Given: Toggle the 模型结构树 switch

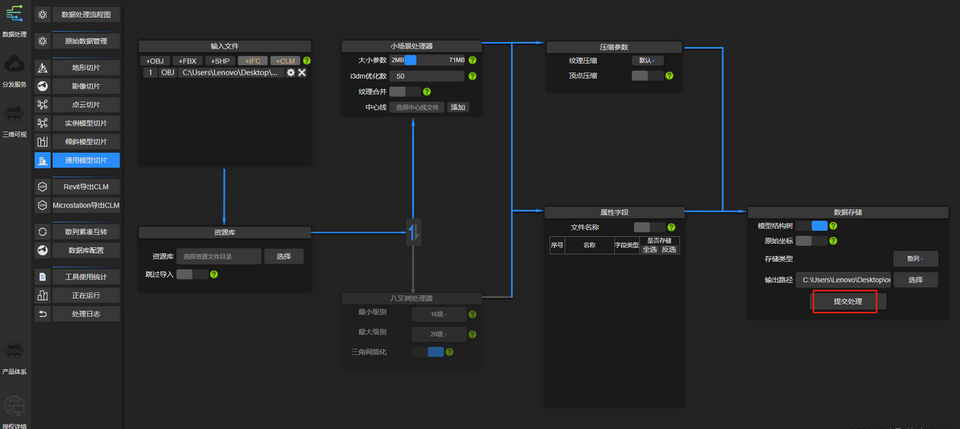Looking at the screenshot, I should tap(812, 226).
